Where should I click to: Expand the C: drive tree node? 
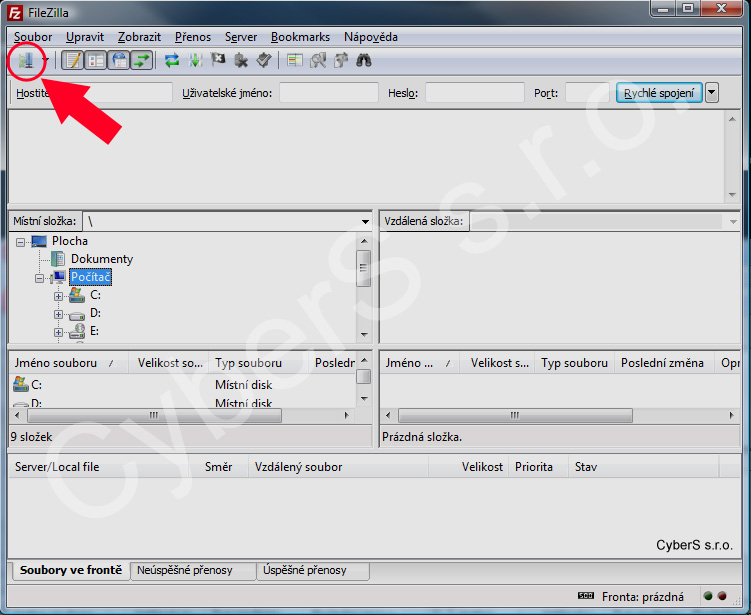tap(58, 296)
